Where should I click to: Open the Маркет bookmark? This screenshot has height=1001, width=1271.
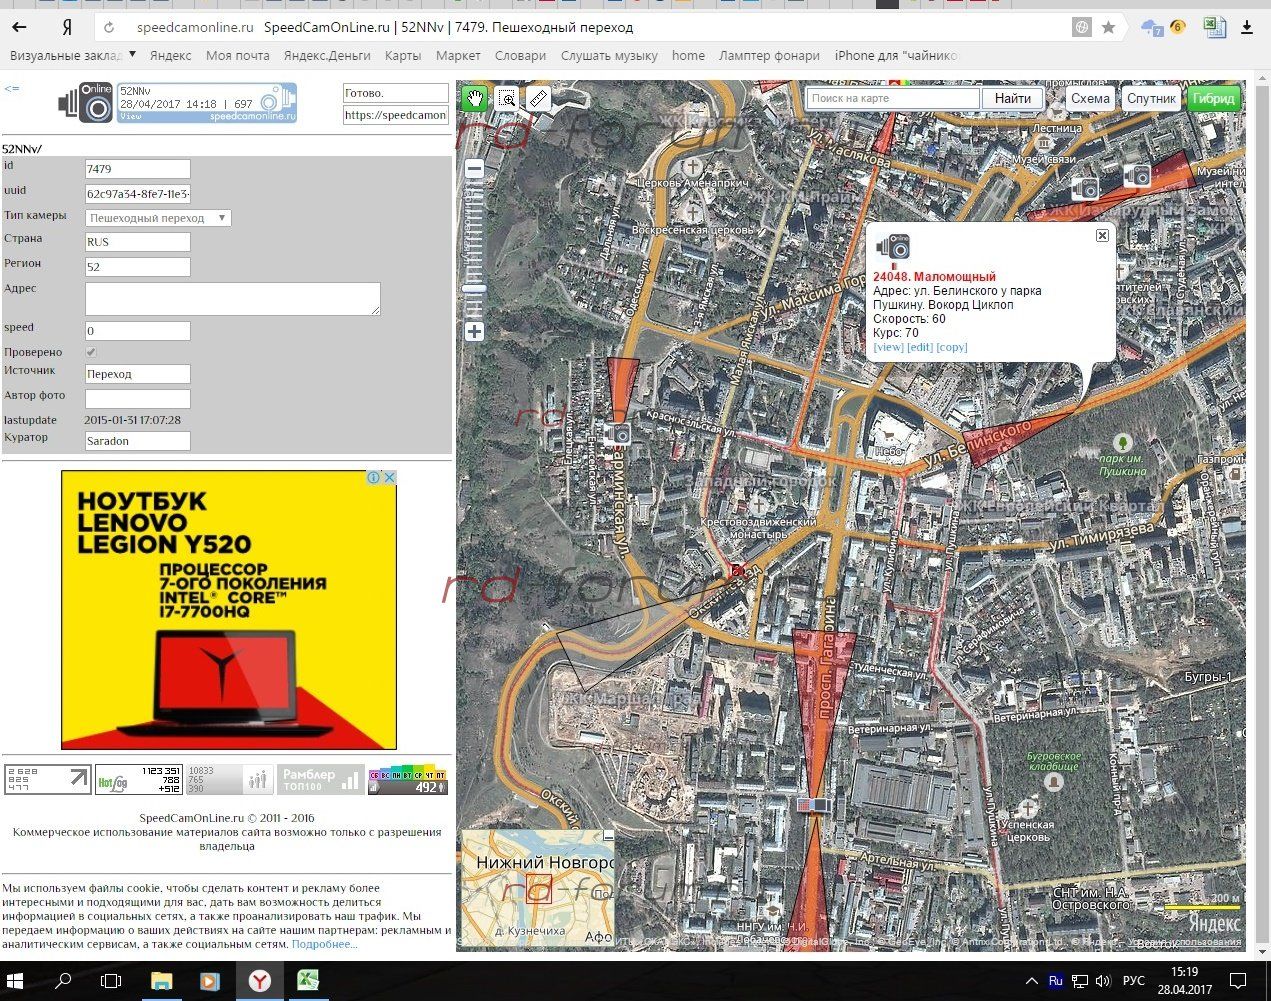458,55
